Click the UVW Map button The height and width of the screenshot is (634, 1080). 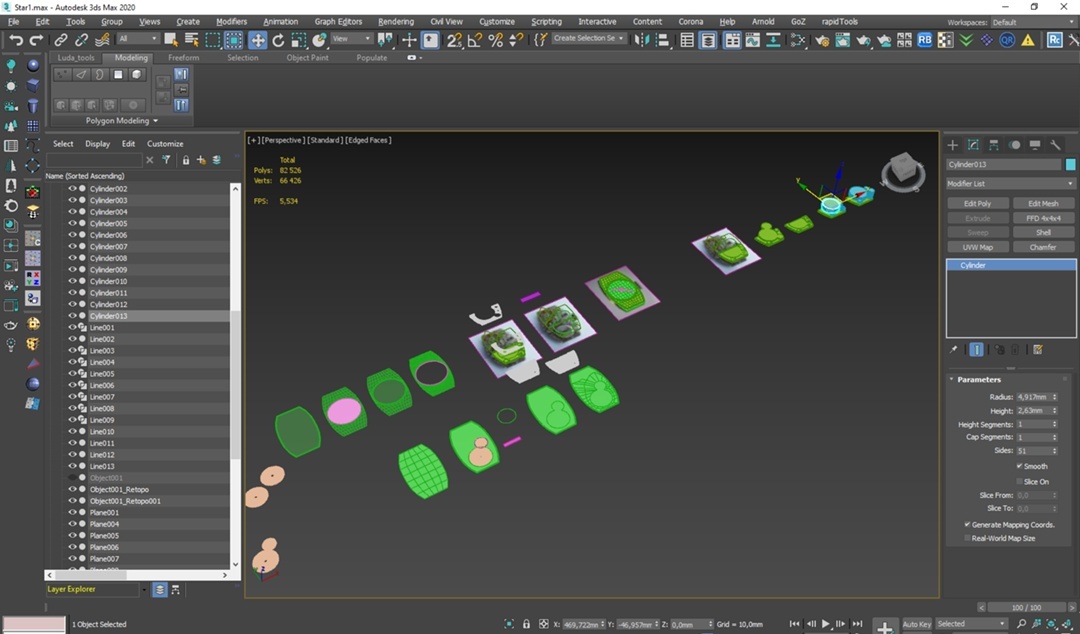coord(977,247)
